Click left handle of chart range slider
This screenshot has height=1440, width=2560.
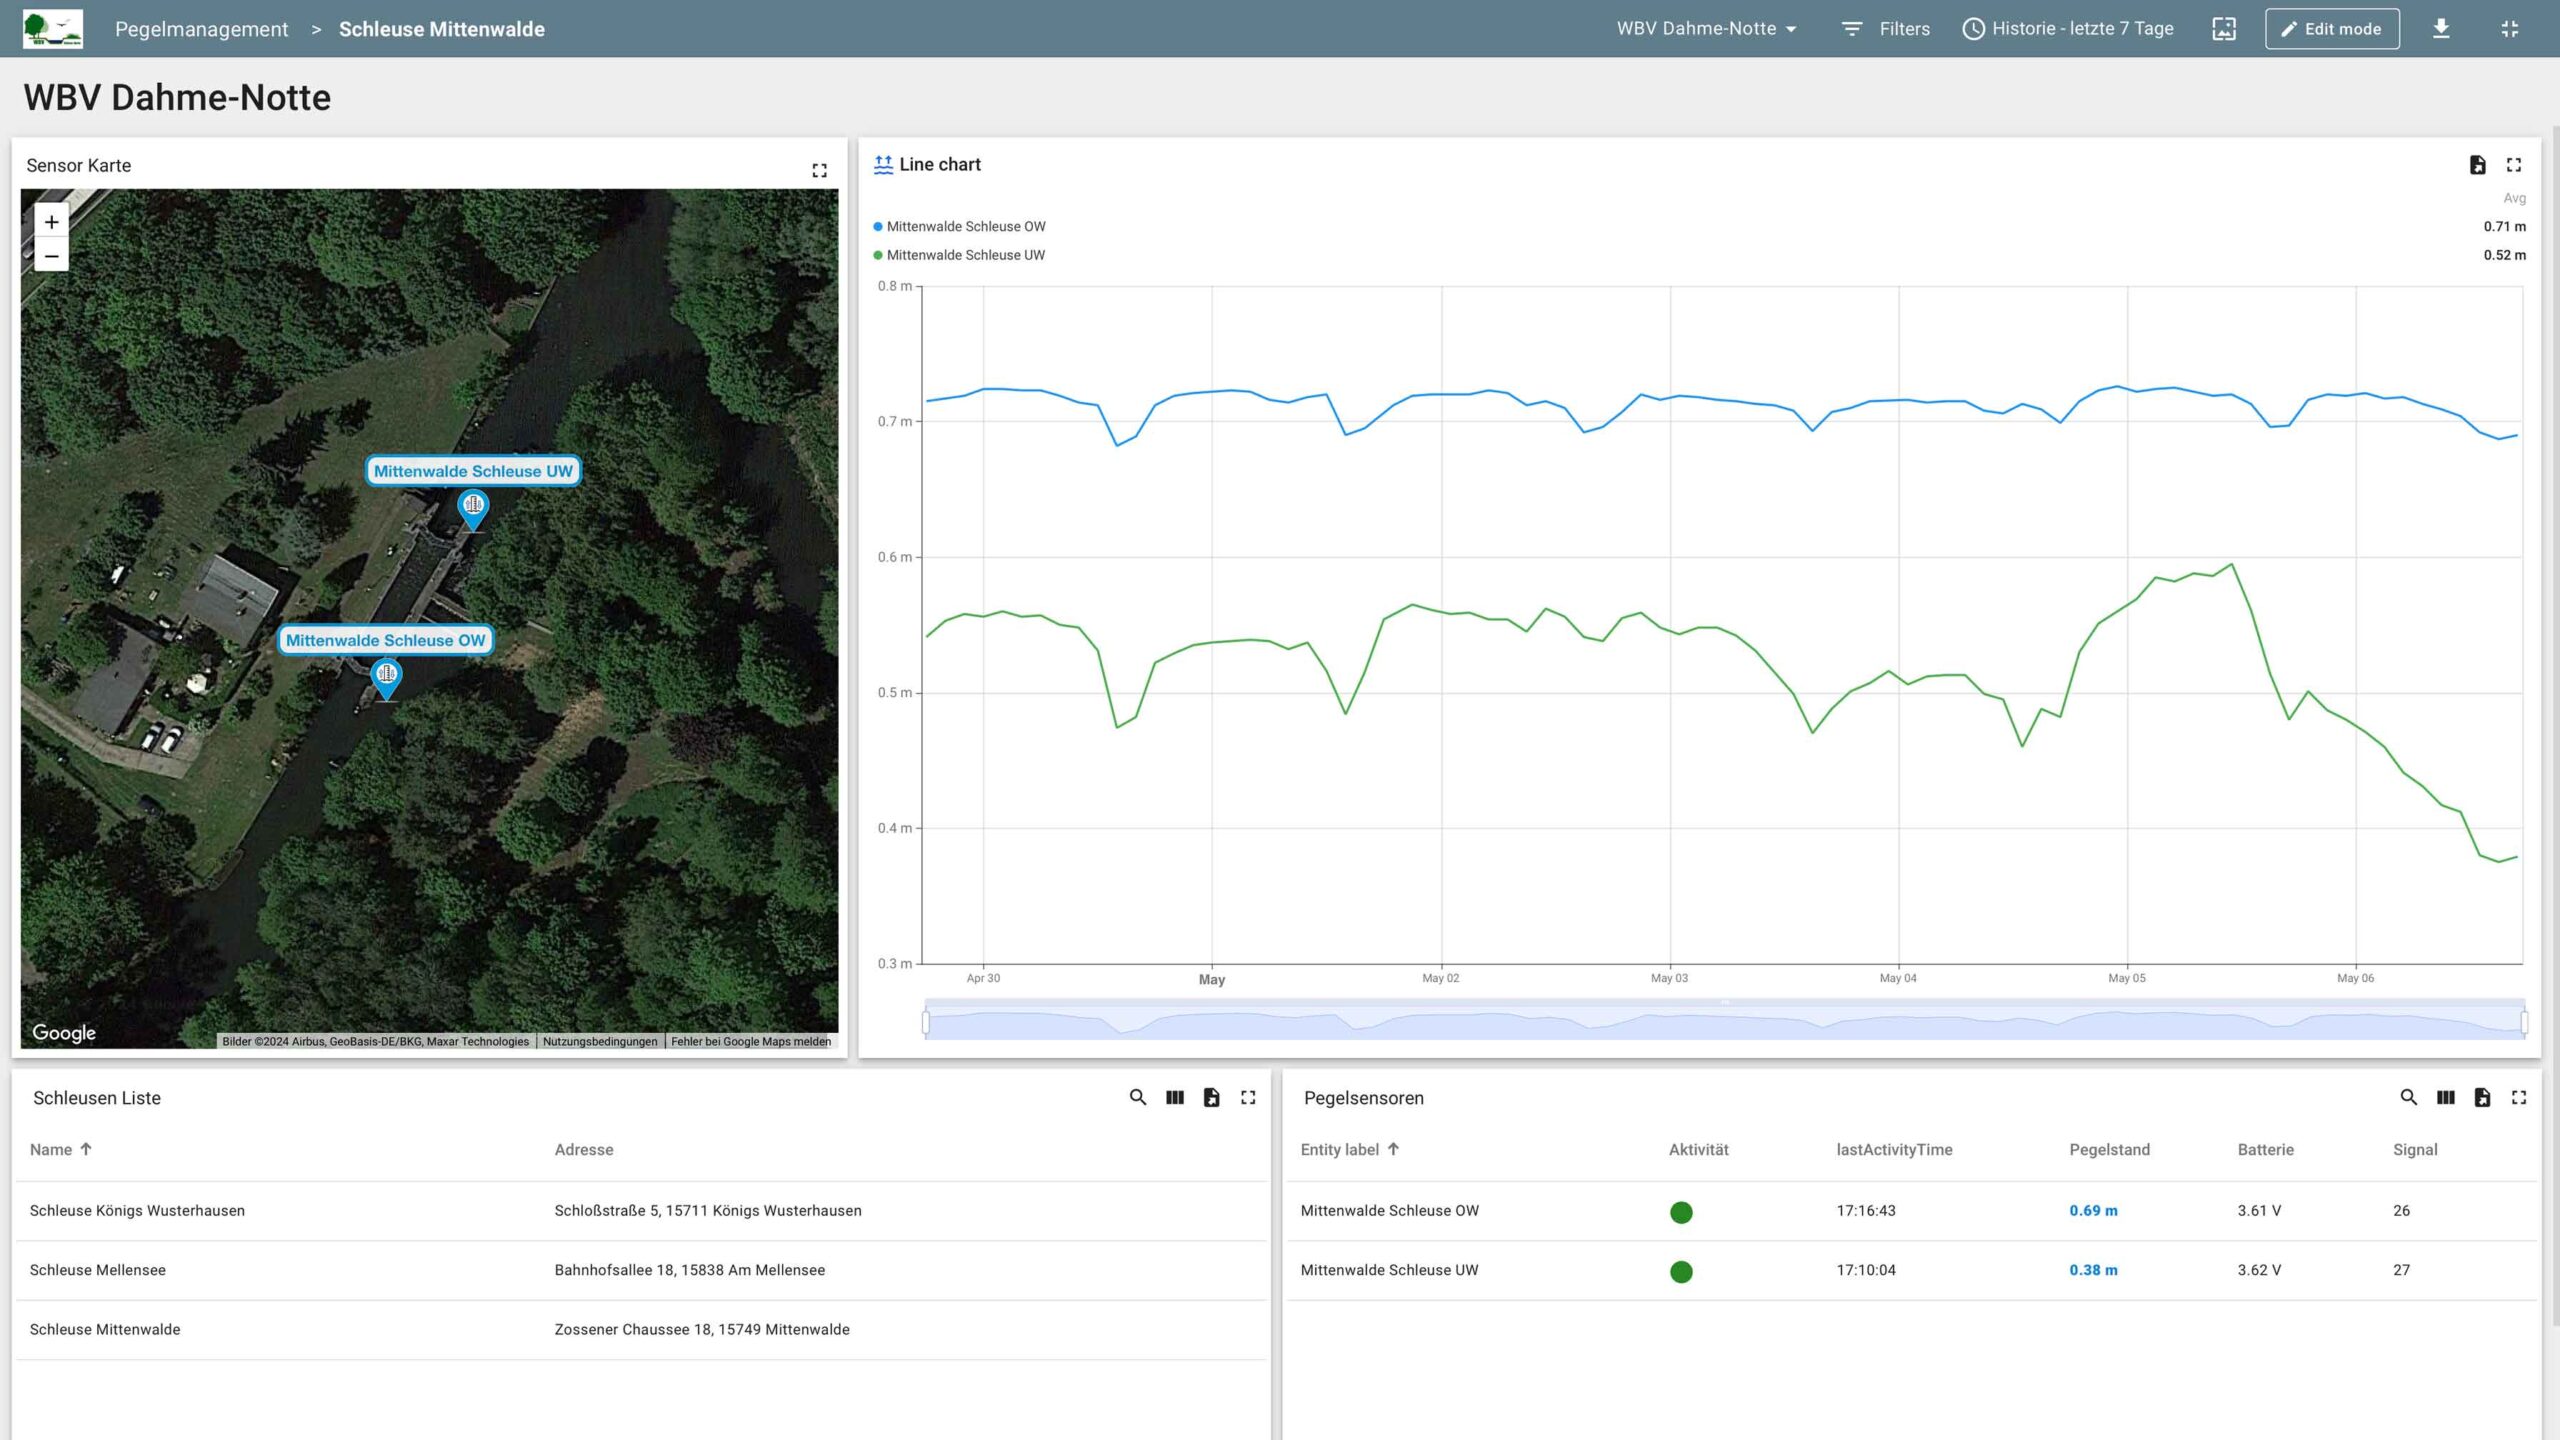926,1022
